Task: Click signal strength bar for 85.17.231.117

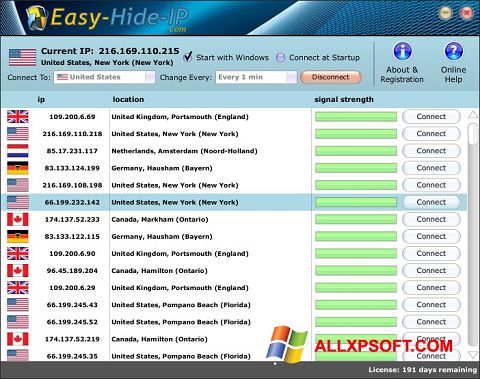Action: (x=356, y=151)
